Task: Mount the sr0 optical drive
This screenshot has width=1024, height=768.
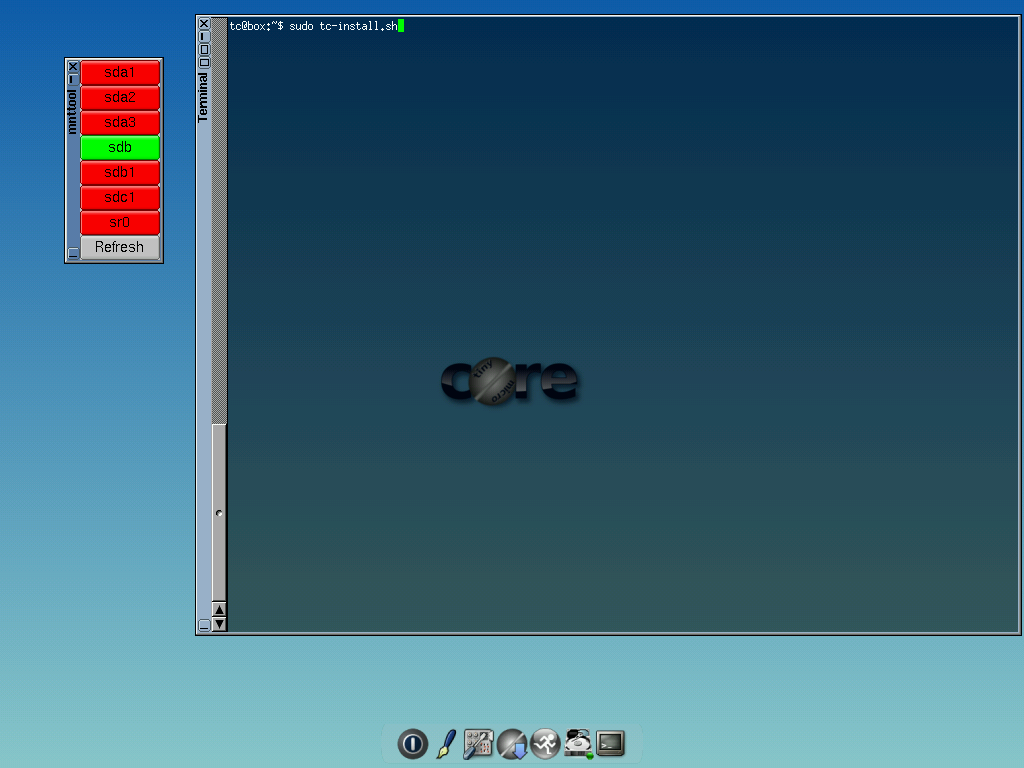Action: click(x=120, y=223)
